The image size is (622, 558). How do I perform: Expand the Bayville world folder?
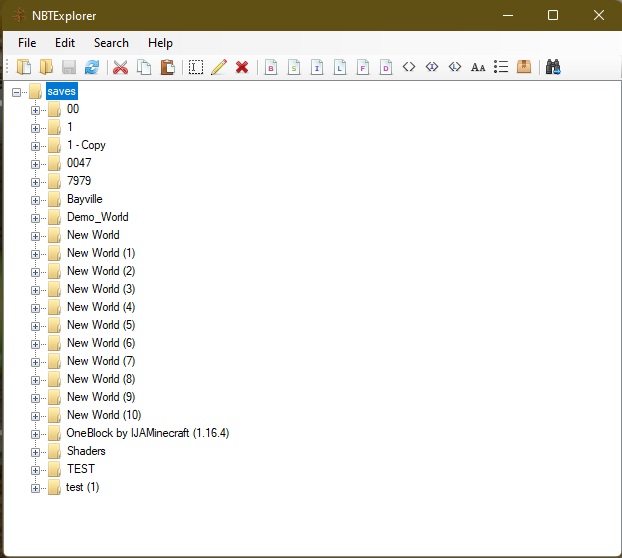(35, 199)
